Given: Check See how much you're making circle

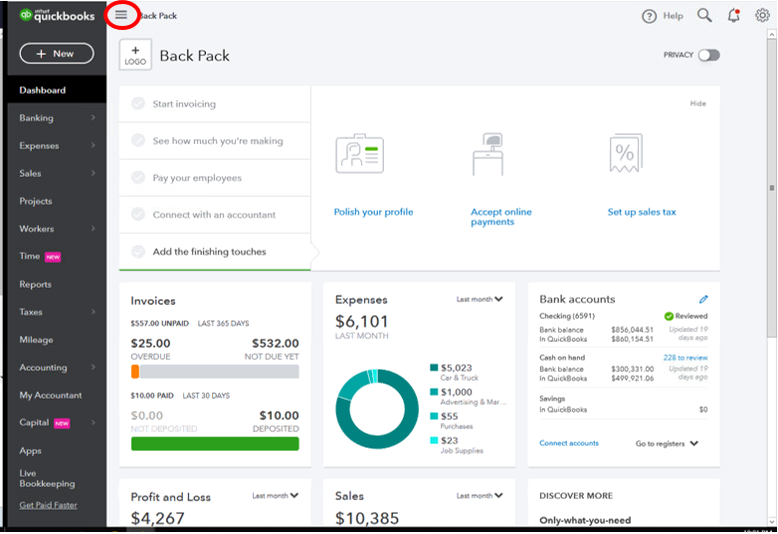Looking at the screenshot, I should 138,140.
